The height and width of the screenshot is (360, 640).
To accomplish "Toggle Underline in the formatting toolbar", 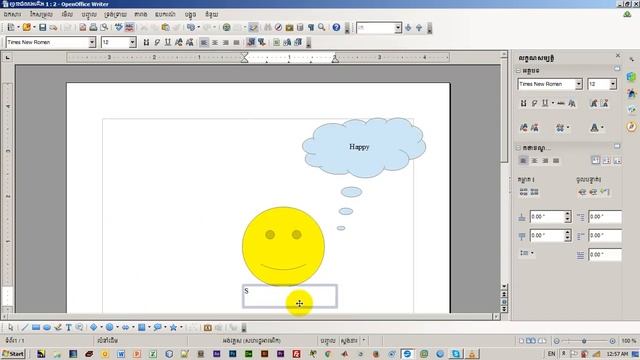I will point(167,42).
